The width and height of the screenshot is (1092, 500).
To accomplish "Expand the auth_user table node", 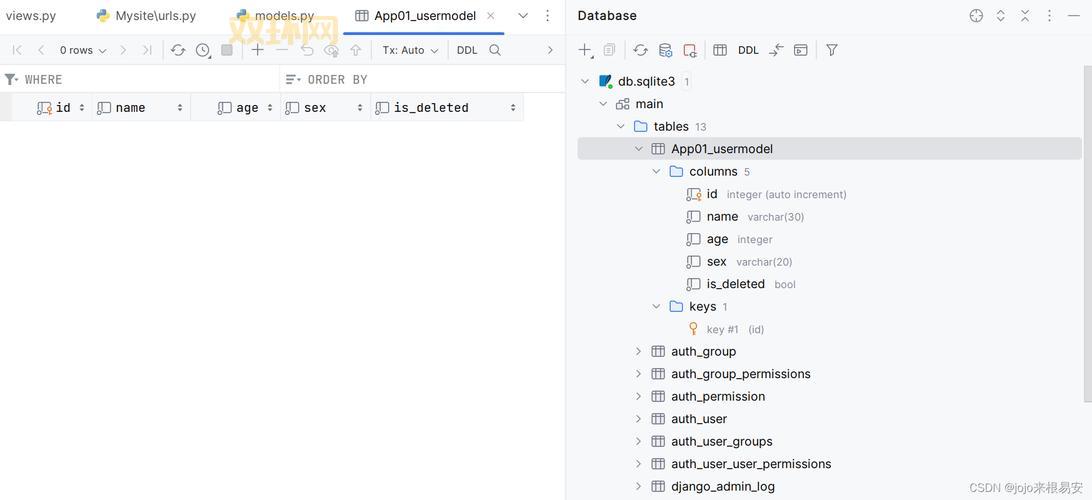I will 639,419.
